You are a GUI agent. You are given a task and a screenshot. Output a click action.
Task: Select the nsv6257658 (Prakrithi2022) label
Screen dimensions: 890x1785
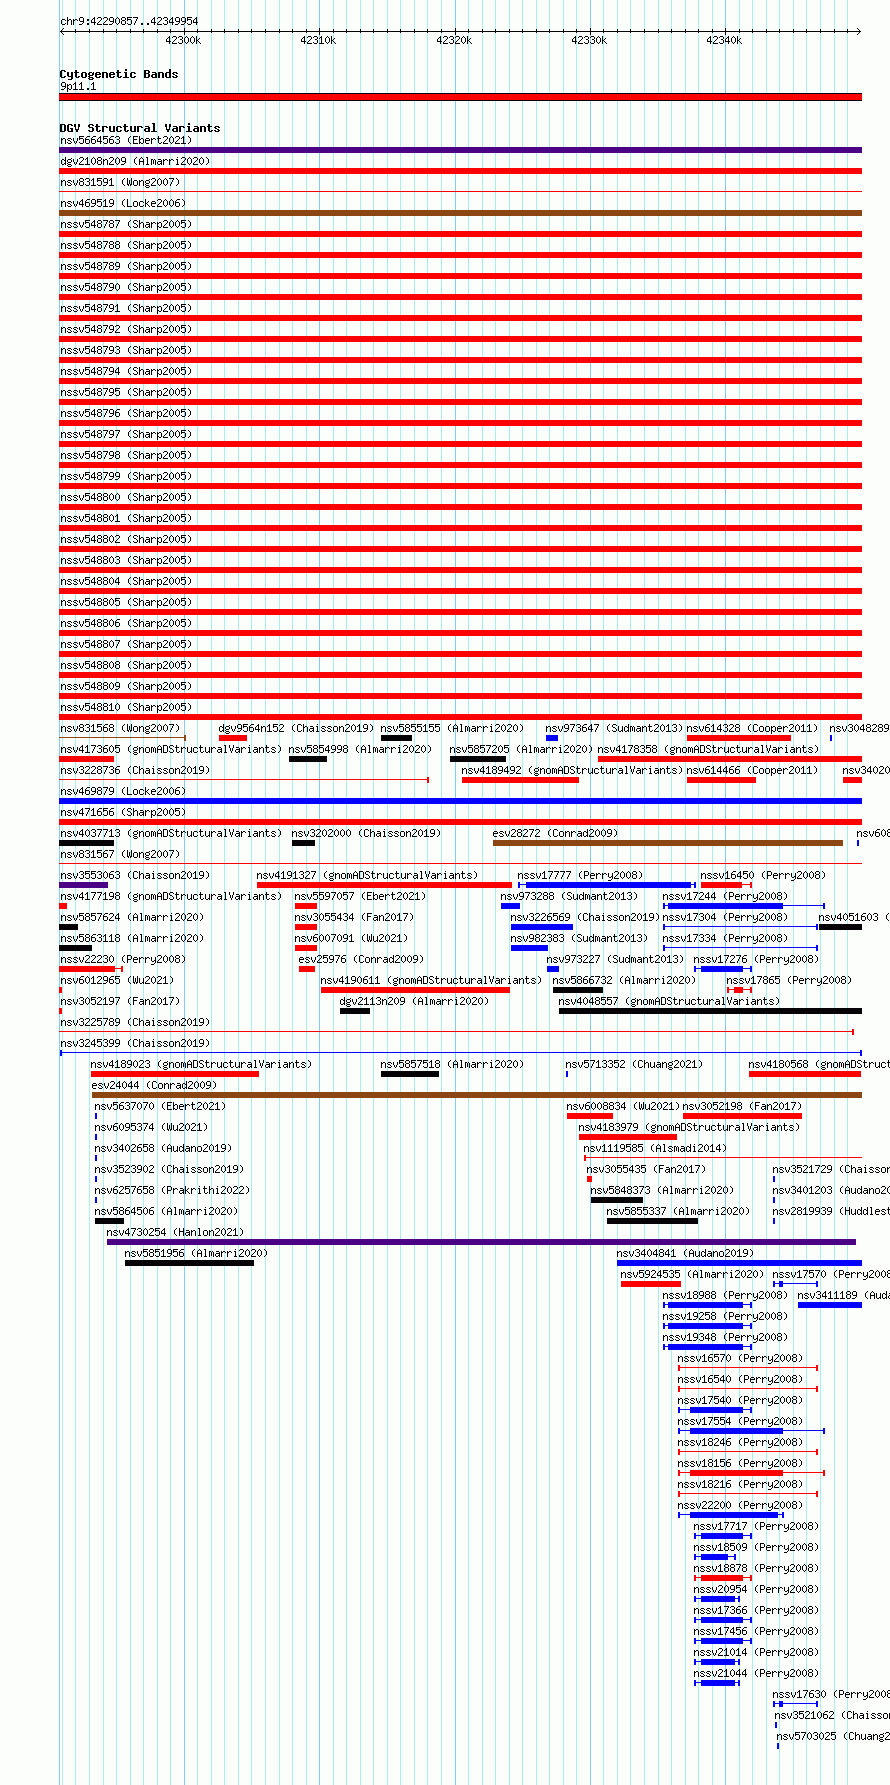172,1190
